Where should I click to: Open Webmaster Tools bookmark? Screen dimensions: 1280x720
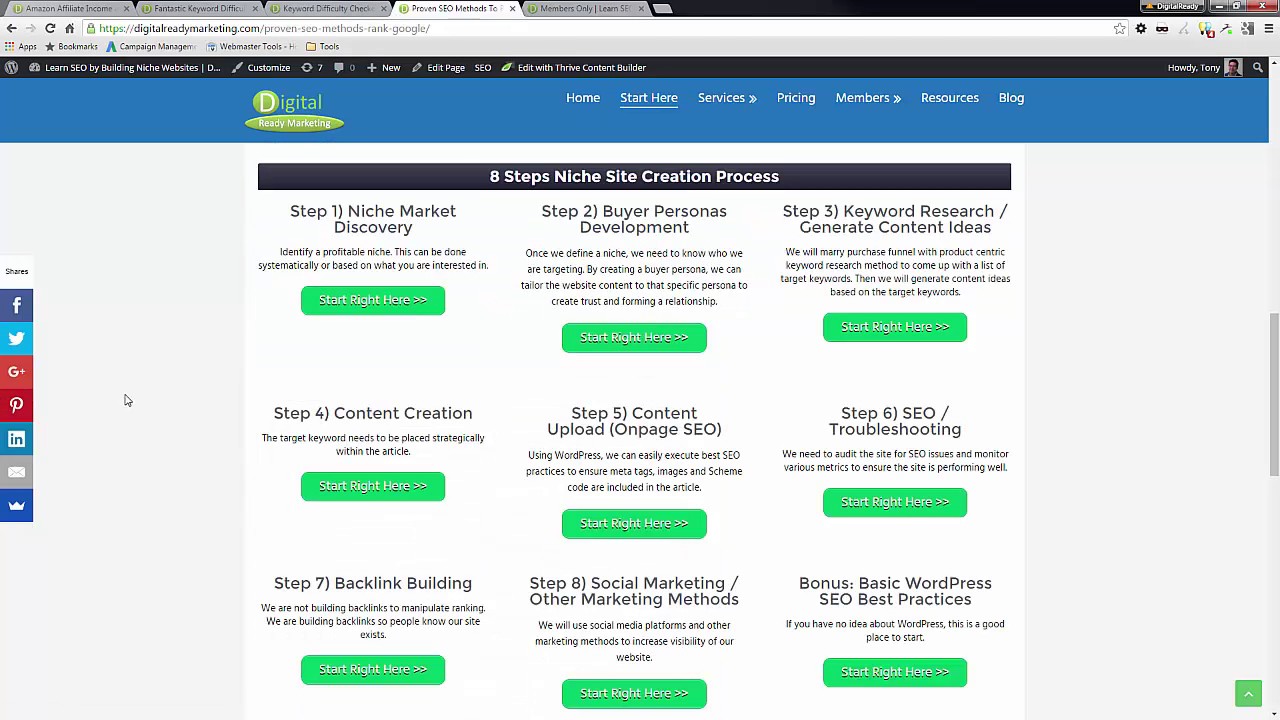click(250, 46)
